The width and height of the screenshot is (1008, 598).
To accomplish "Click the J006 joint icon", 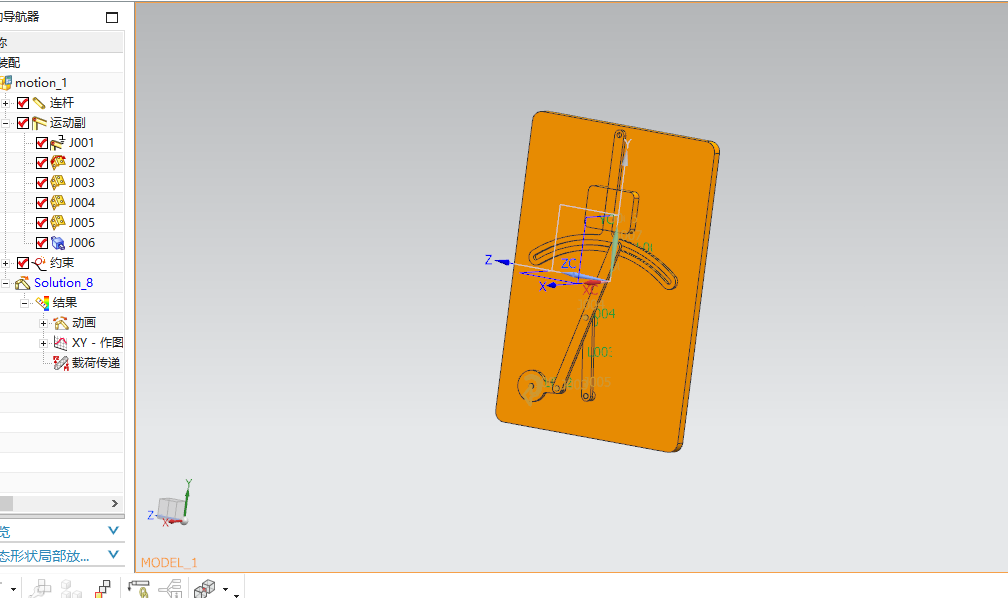I will tap(58, 242).
